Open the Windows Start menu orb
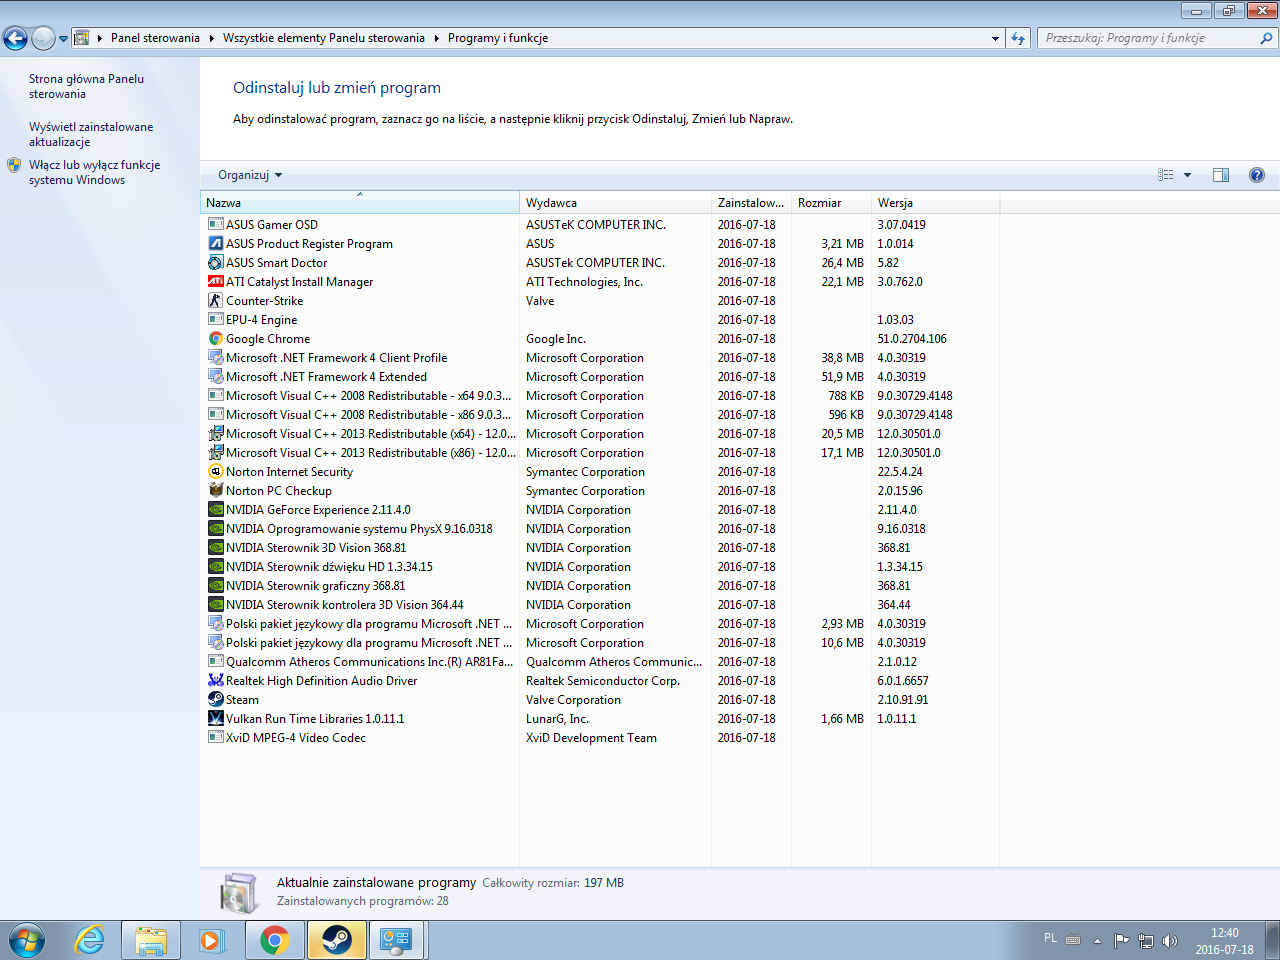This screenshot has width=1280, height=960. pyautogui.click(x=26, y=941)
